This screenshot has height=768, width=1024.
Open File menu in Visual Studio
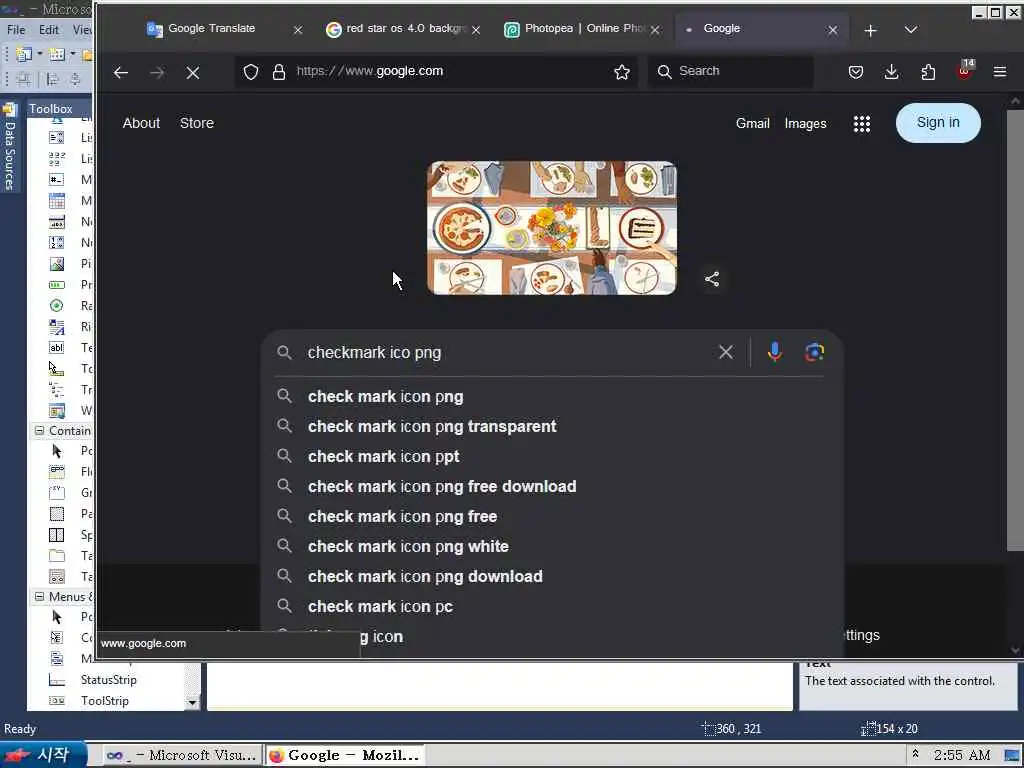click(x=16, y=29)
